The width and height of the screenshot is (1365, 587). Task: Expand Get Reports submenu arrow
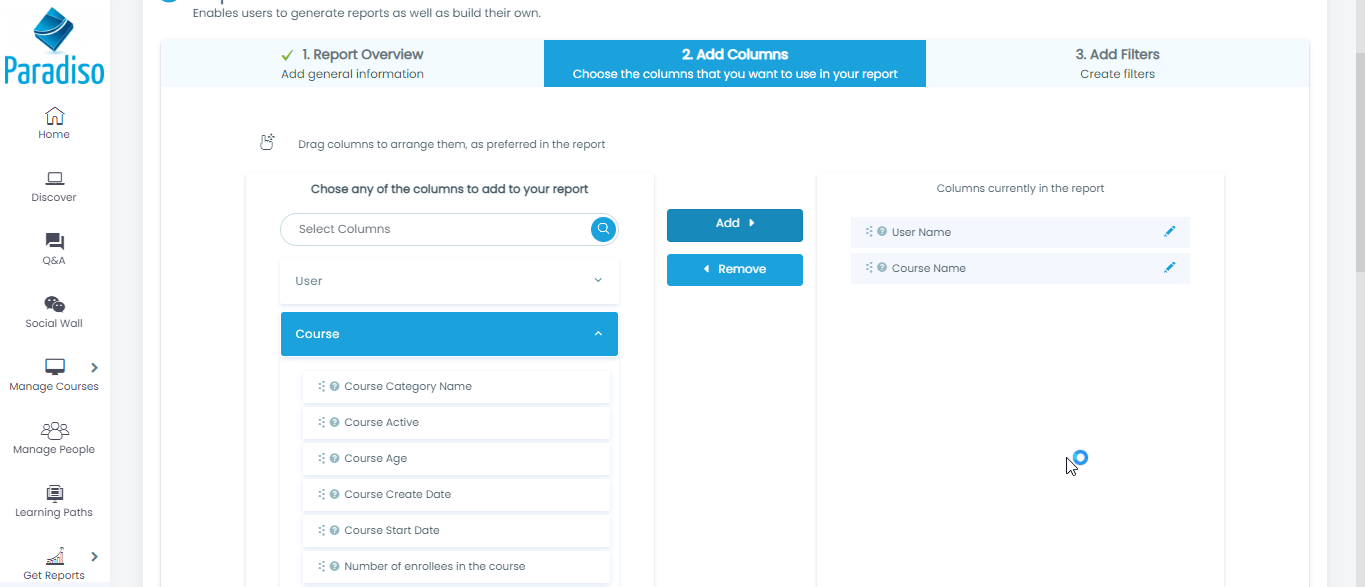click(94, 557)
